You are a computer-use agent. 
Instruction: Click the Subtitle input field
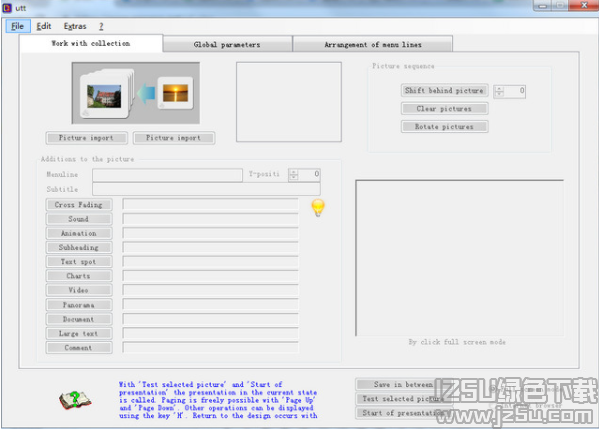pyautogui.click(x=206, y=189)
